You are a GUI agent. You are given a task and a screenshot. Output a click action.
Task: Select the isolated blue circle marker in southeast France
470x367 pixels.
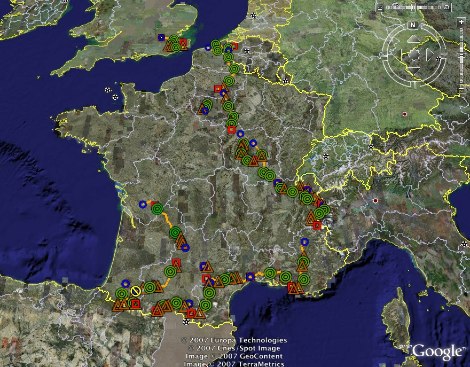pos(304,241)
